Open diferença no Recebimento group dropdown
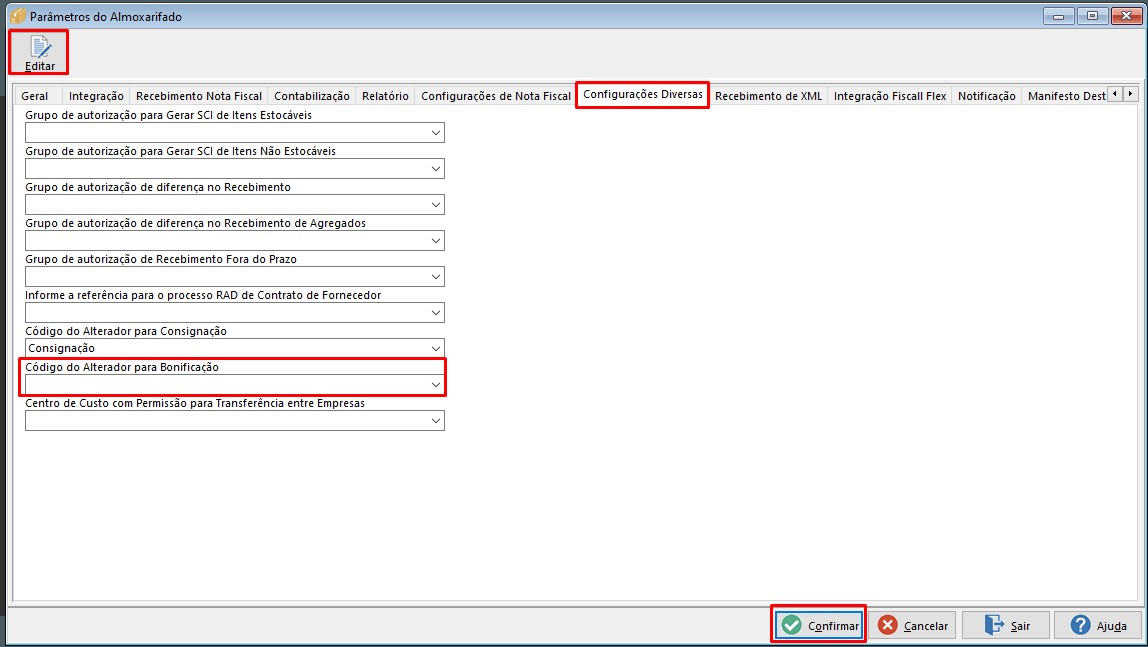This screenshot has width=1148, height=647. (x=436, y=204)
